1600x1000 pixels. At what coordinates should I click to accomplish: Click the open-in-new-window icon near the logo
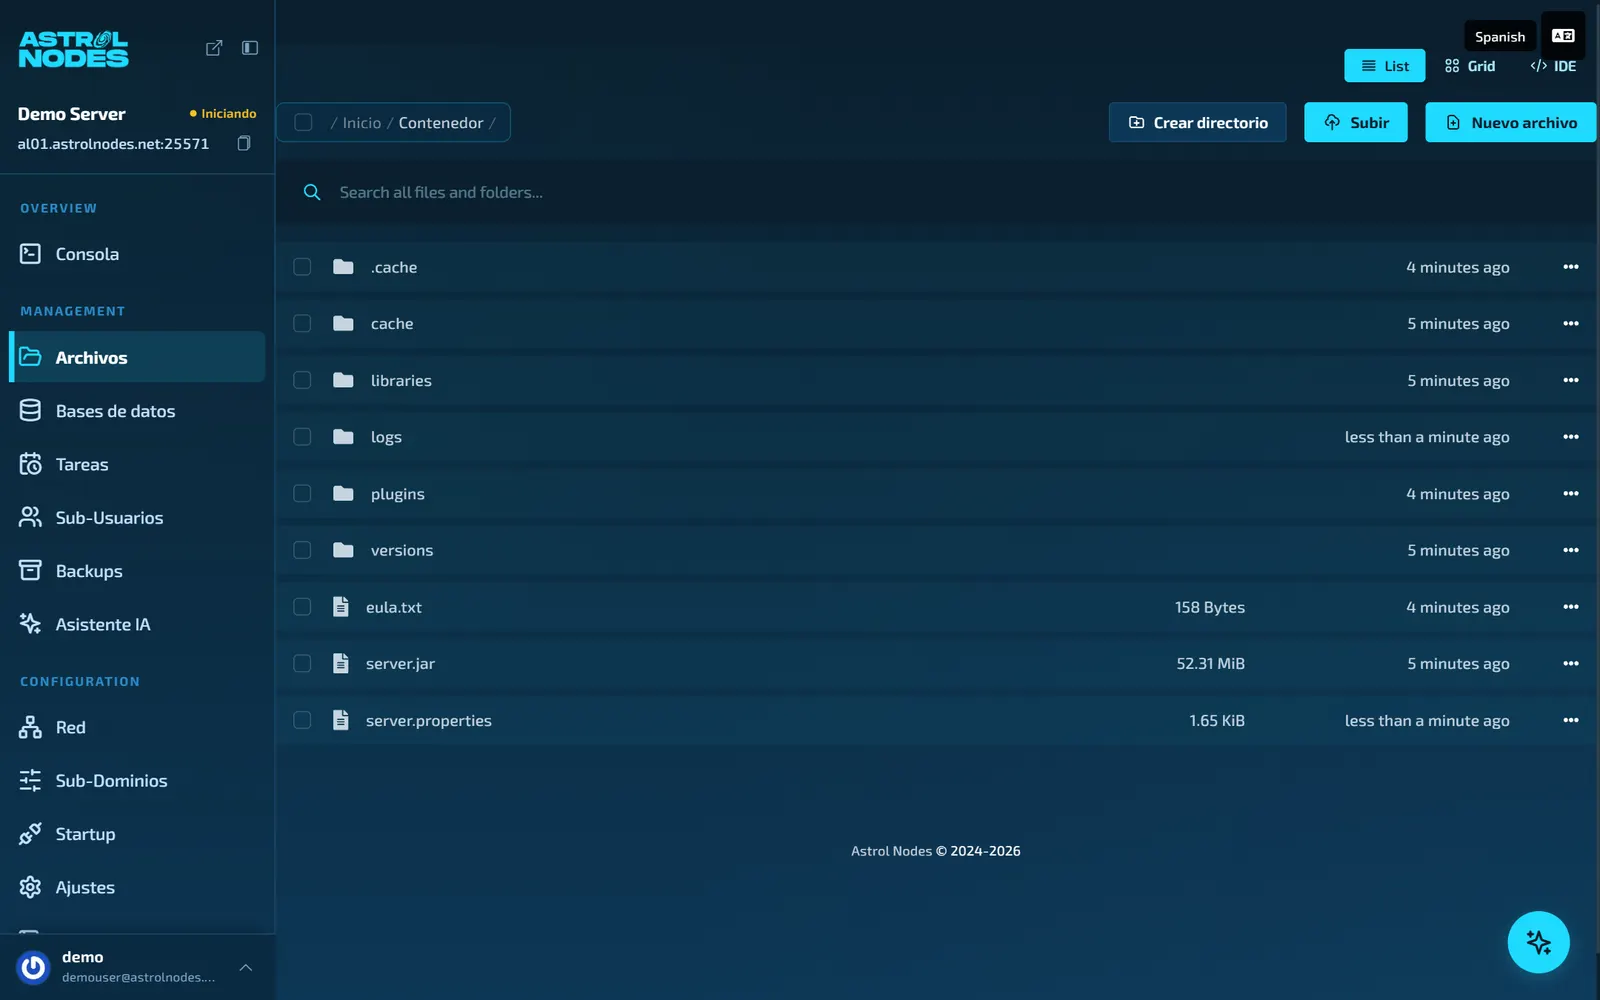[x=214, y=48]
